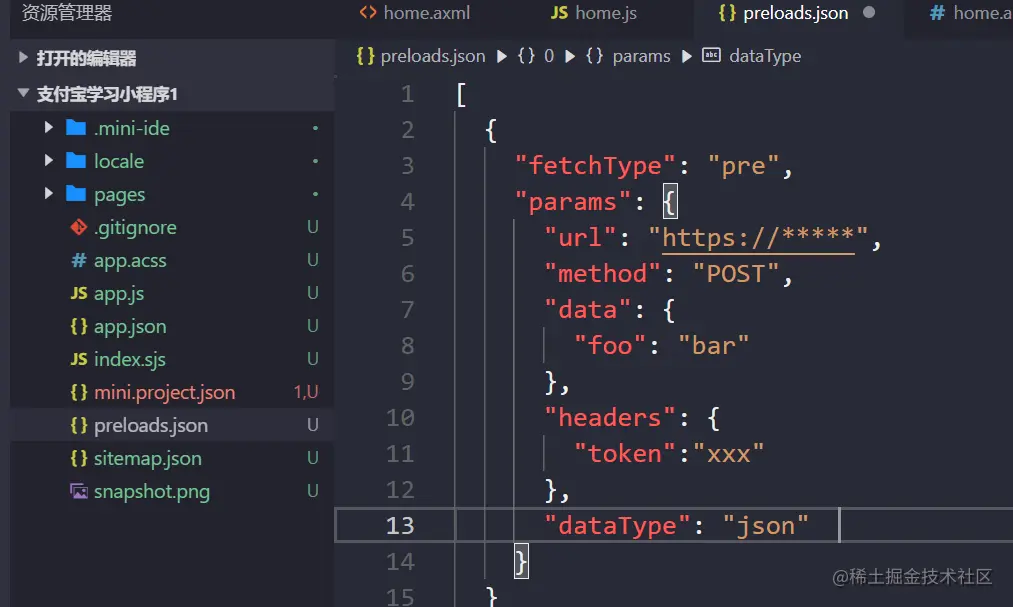Open app.json in the file tree
Screen dimensions: 1013x607
(130, 326)
